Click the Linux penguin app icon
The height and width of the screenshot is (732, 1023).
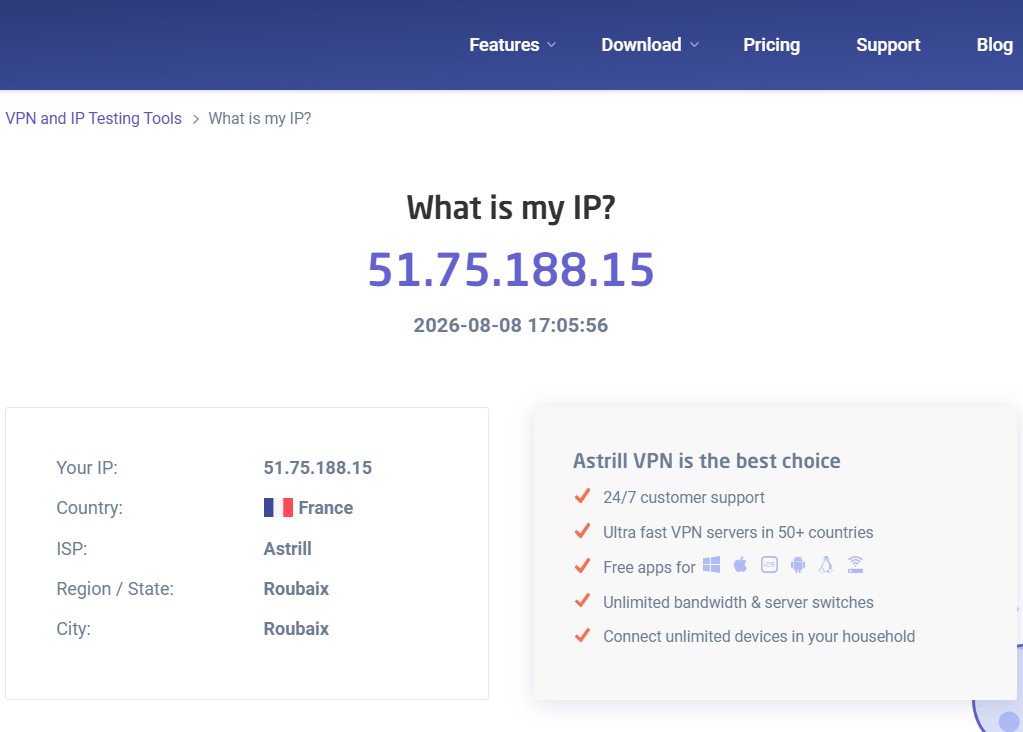[x=826, y=565]
